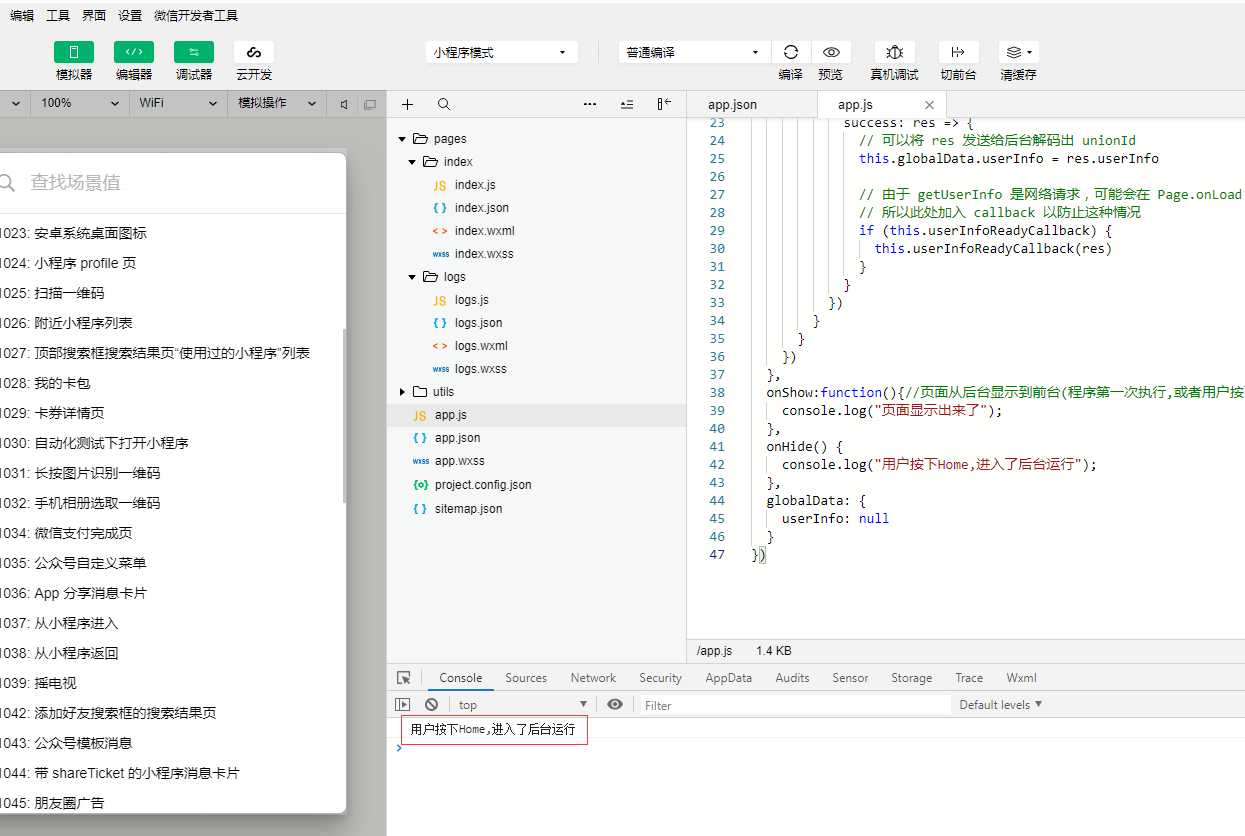Open the top context dropdown in console
Viewport: 1245px width, 836px height.
[523, 705]
